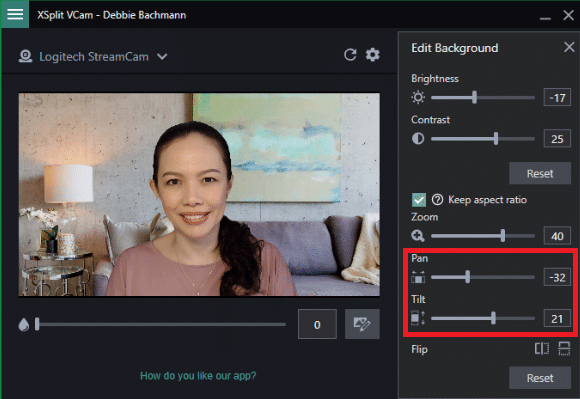Open camera settings gear
Screen dimensions: 580x399
[372, 55]
